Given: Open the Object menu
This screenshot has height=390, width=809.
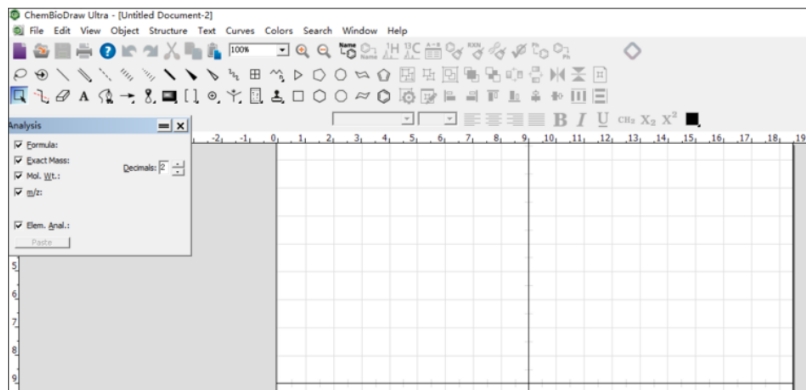Looking at the screenshot, I should coord(125,31).
